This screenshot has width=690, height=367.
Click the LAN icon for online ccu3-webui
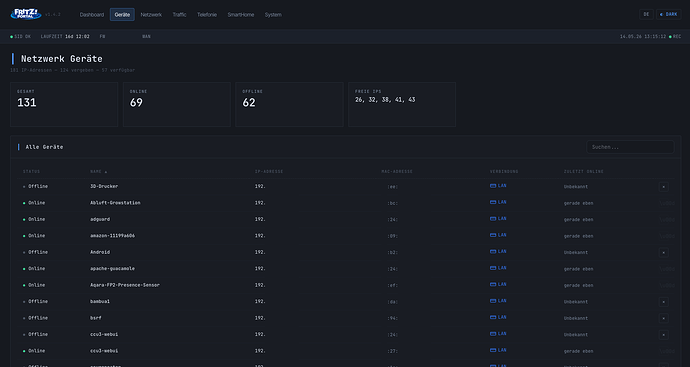[493, 350]
